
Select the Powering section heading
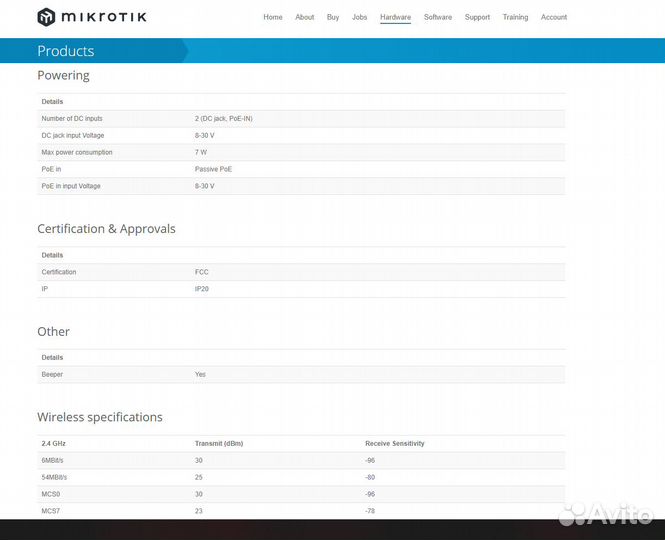click(x=63, y=76)
